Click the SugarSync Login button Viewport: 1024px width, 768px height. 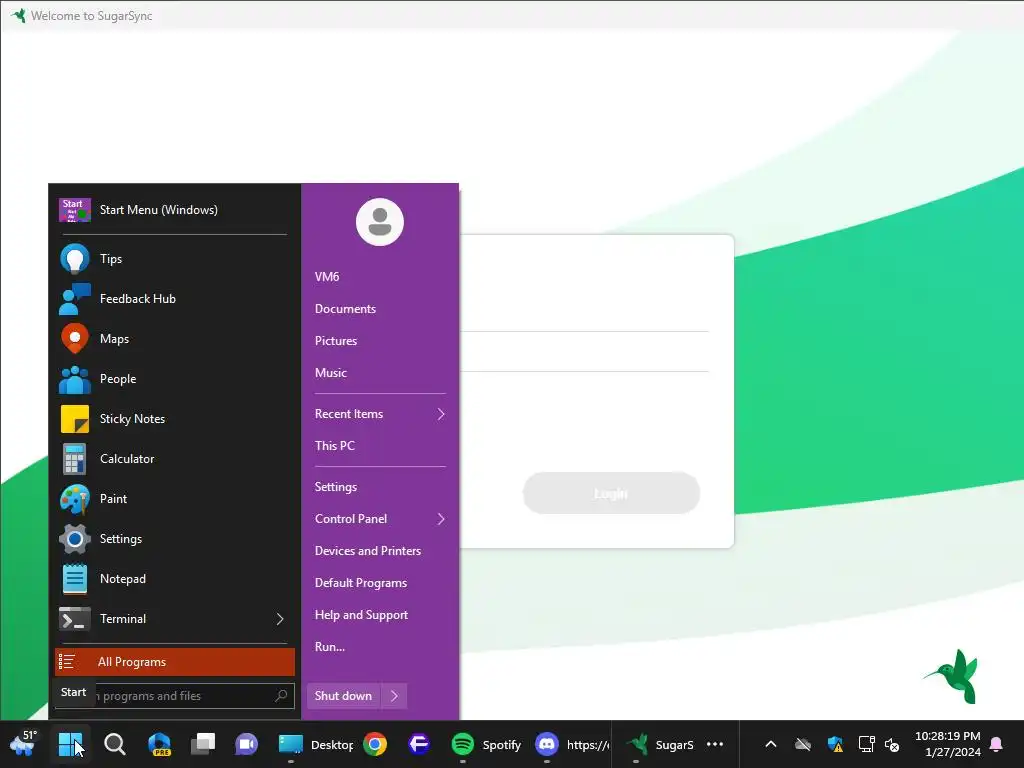tap(611, 493)
